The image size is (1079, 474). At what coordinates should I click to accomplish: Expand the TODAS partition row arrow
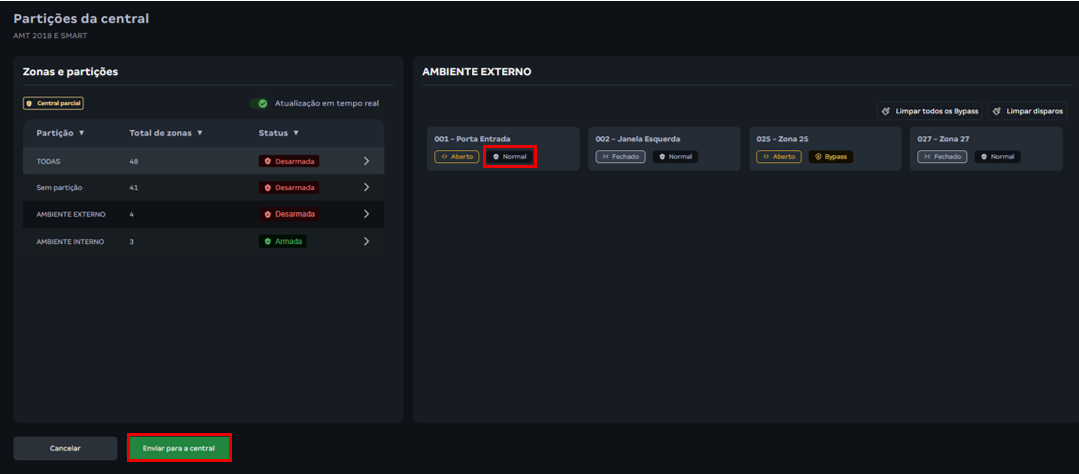coord(366,160)
